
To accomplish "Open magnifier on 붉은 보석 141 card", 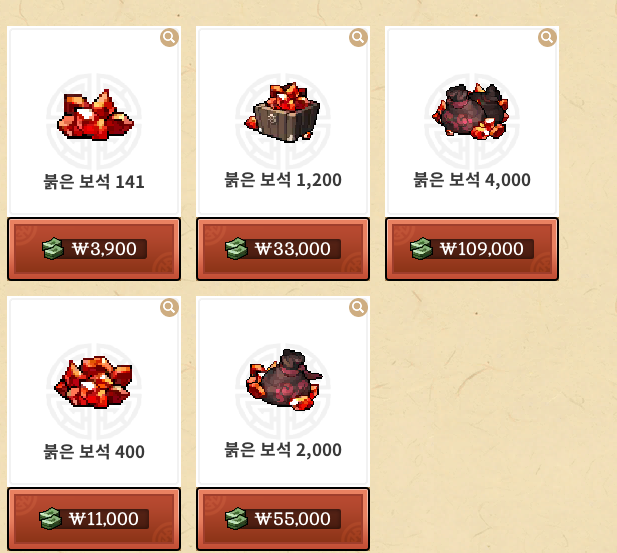I will [x=170, y=37].
